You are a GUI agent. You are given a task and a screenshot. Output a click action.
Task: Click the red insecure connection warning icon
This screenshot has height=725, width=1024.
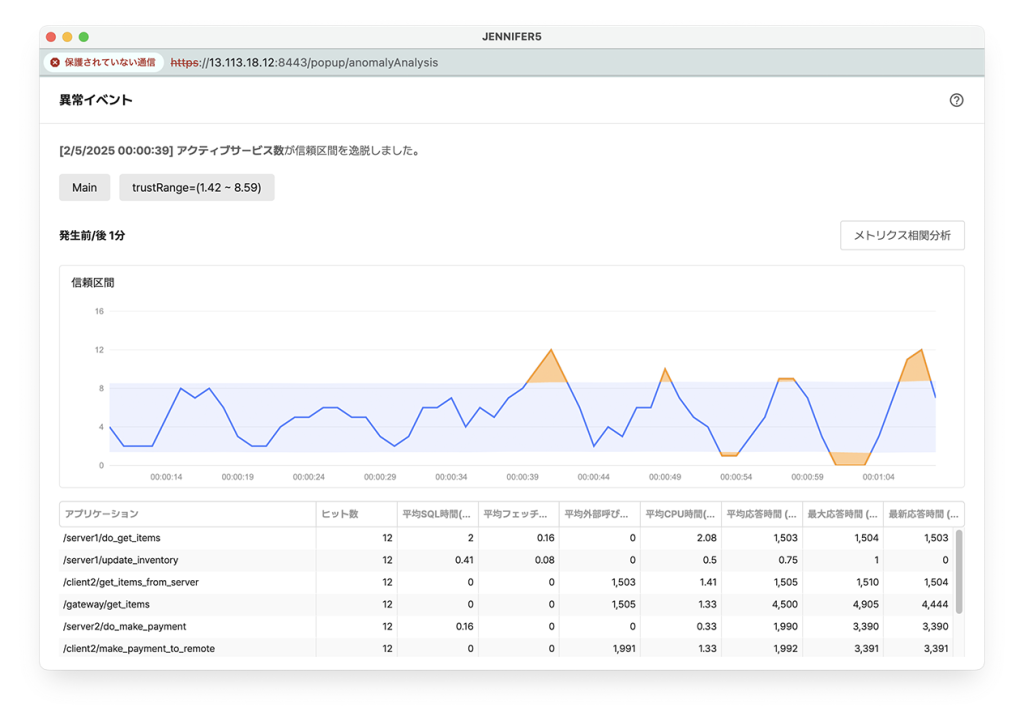(55, 62)
